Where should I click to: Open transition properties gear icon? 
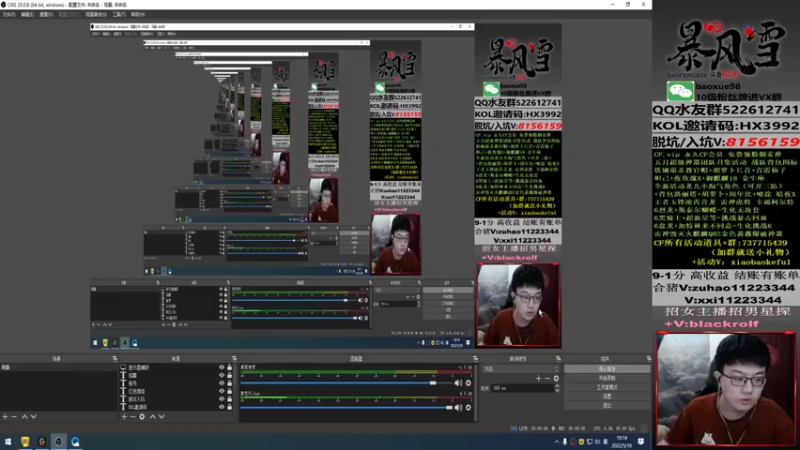(x=556, y=379)
